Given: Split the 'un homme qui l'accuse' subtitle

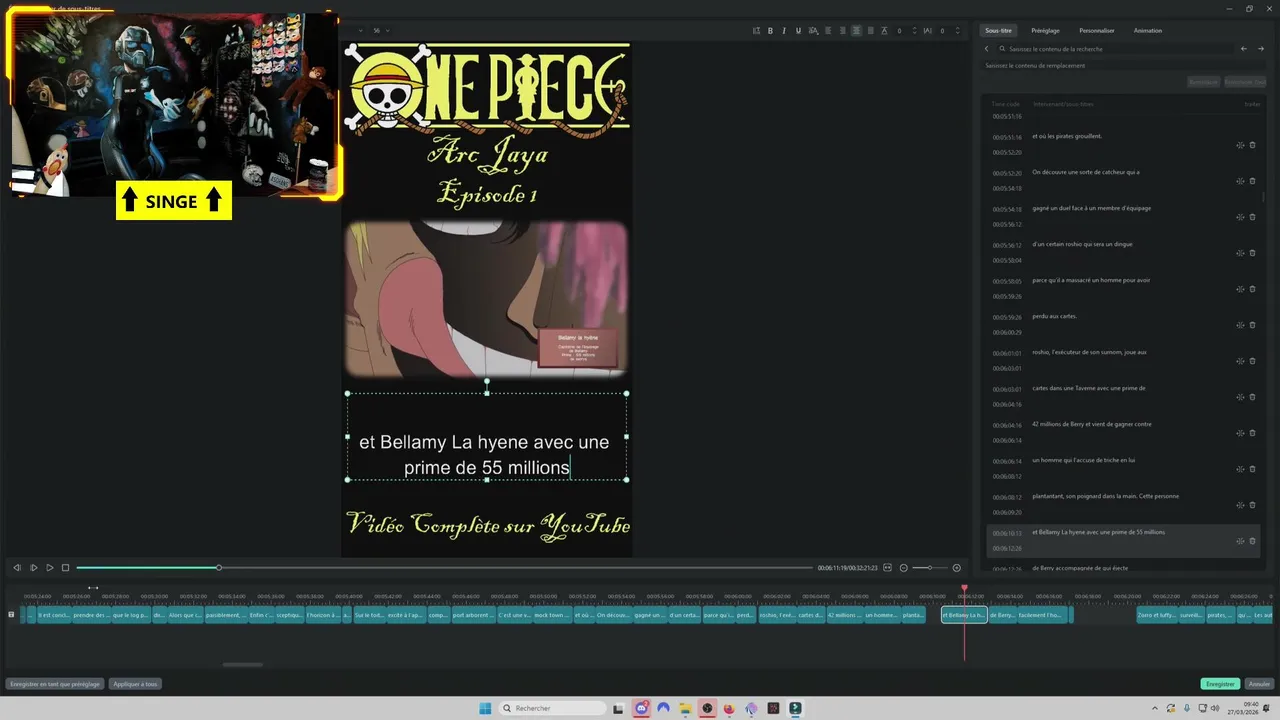Looking at the screenshot, I should pos(1240,469).
